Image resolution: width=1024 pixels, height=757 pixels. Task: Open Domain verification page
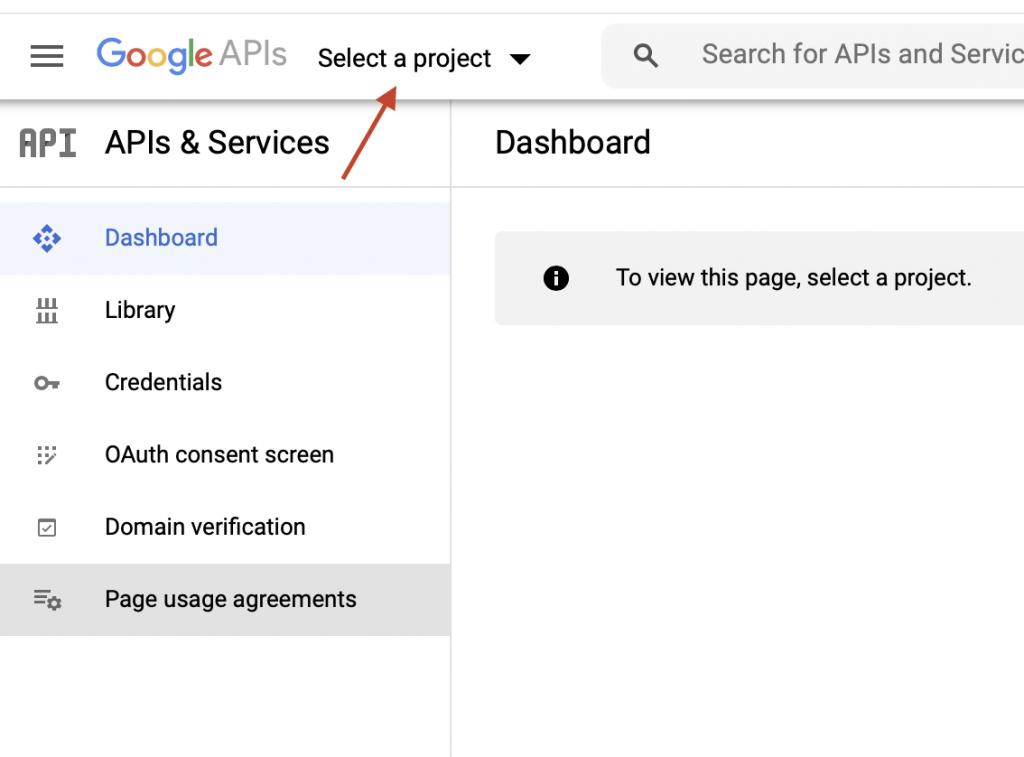225,527
